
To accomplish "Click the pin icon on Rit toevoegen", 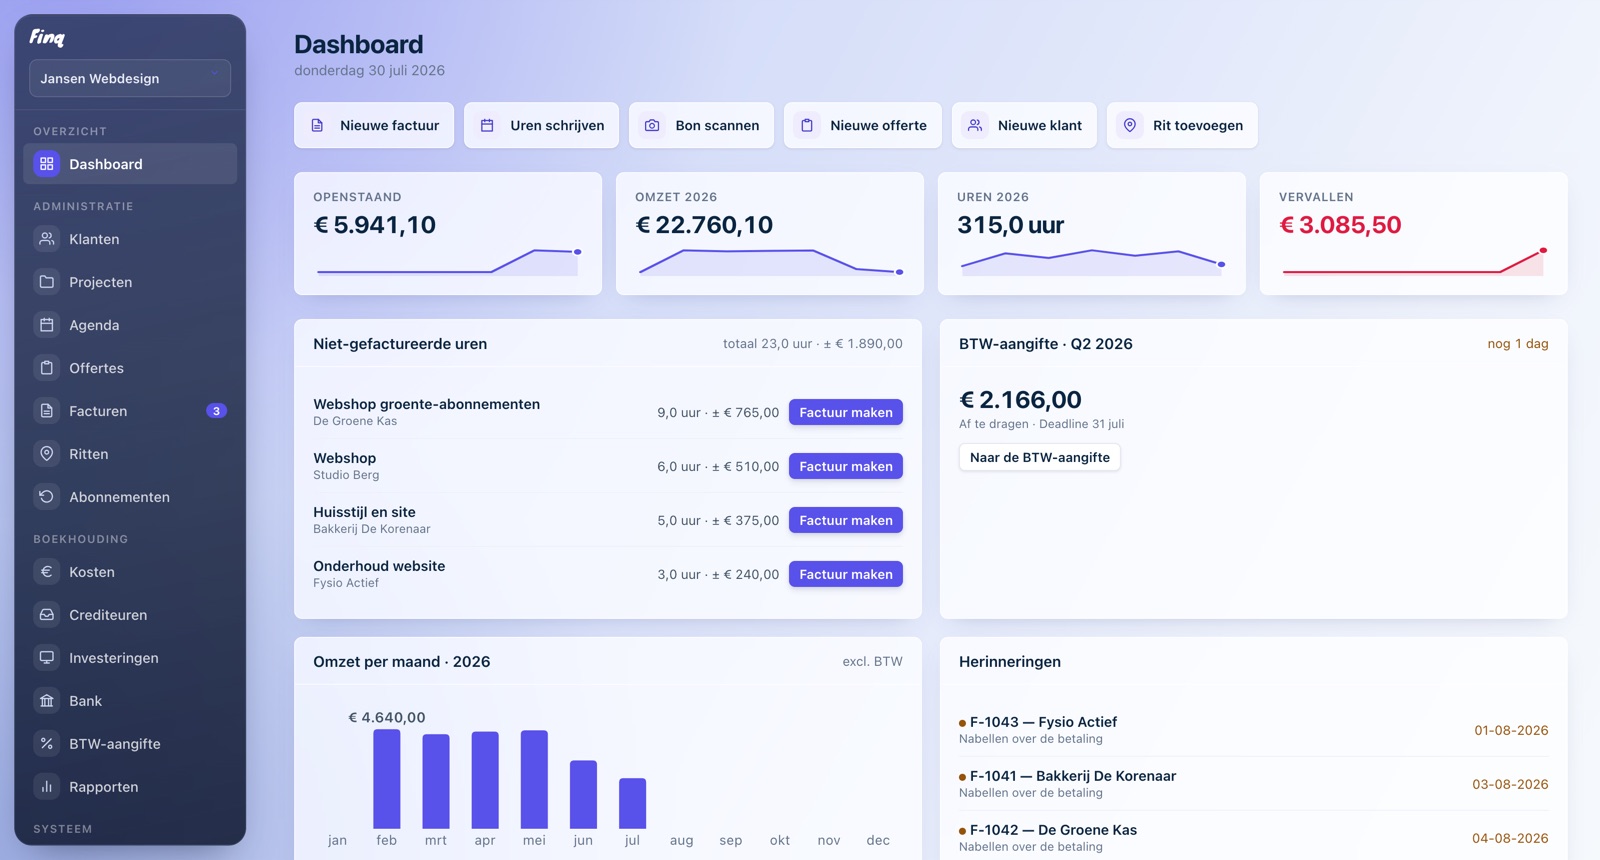I will [1130, 125].
